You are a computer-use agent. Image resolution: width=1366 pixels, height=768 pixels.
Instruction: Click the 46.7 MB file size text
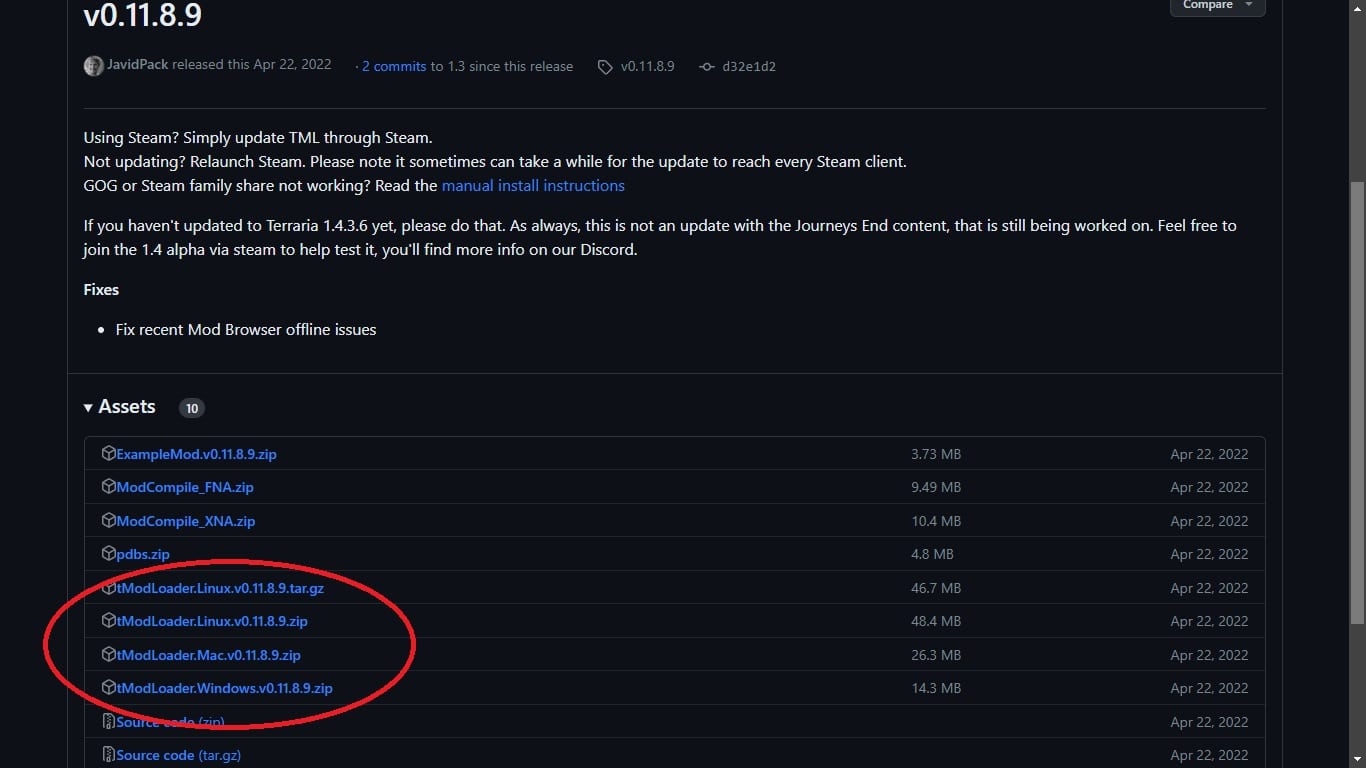point(936,588)
